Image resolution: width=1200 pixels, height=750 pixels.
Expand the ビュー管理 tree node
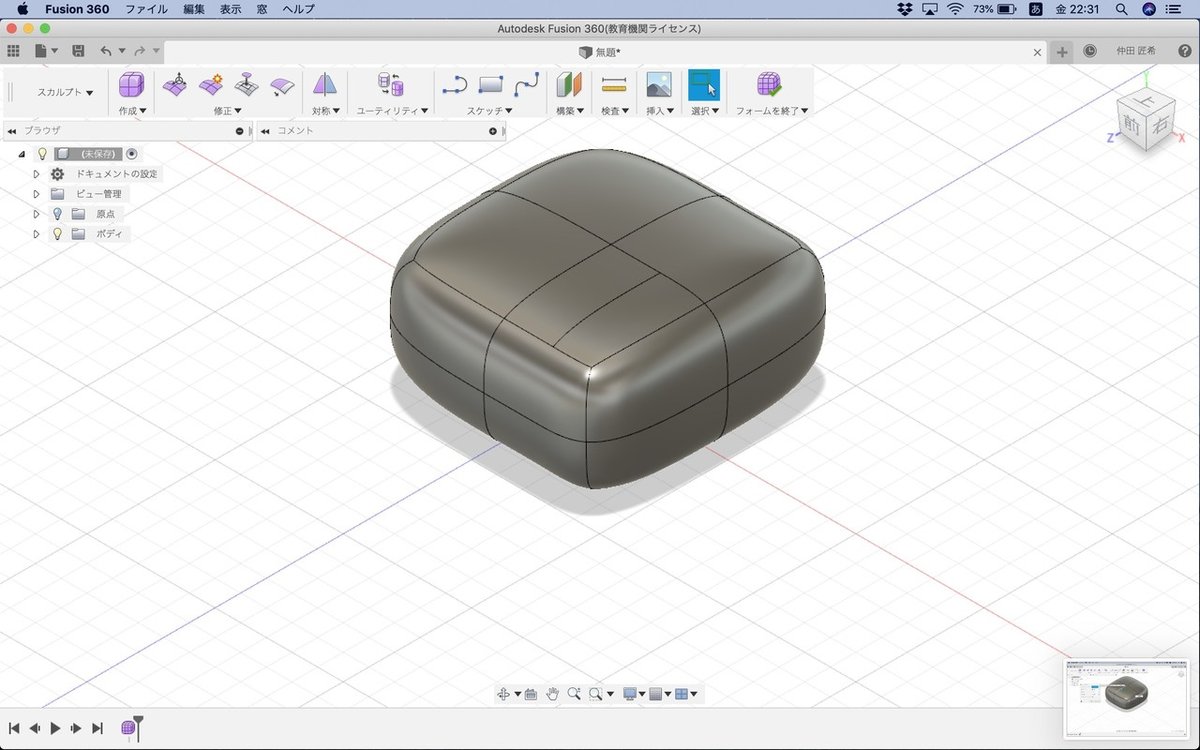[36, 194]
